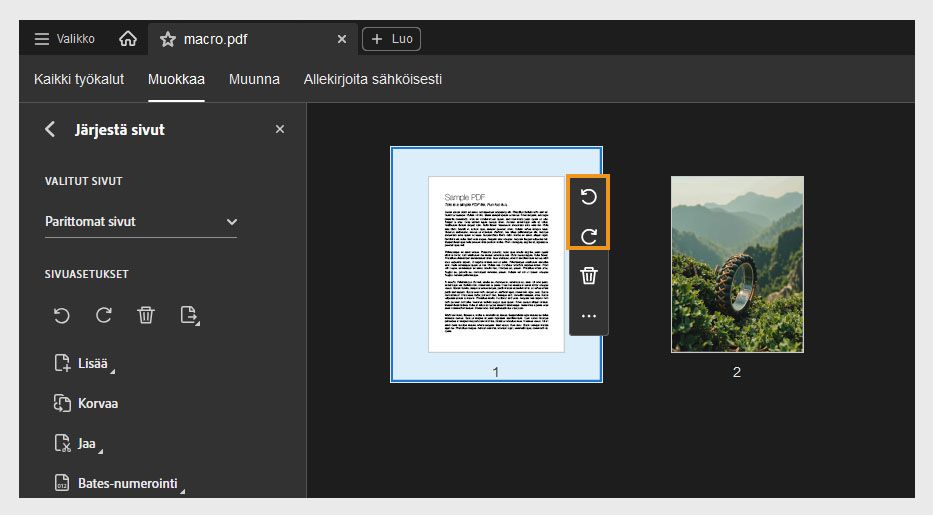This screenshot has height=515, width=933.
Task: Open the Lisää insert option
Action: tap(84, 363)
